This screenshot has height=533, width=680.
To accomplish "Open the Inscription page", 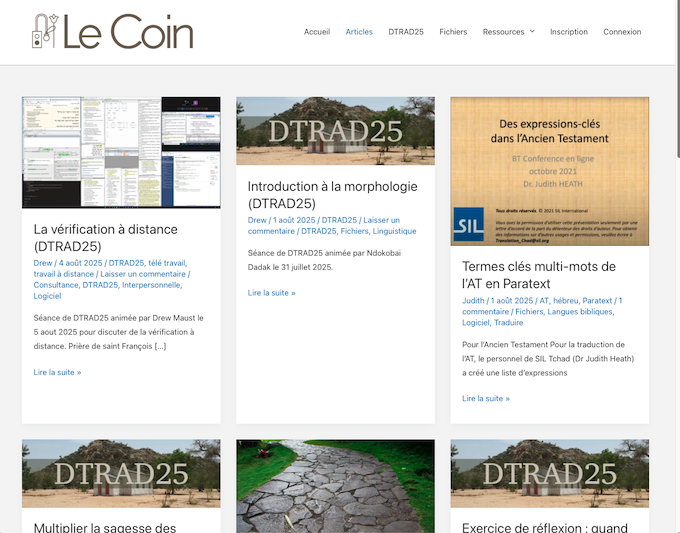I will point(569,32).
